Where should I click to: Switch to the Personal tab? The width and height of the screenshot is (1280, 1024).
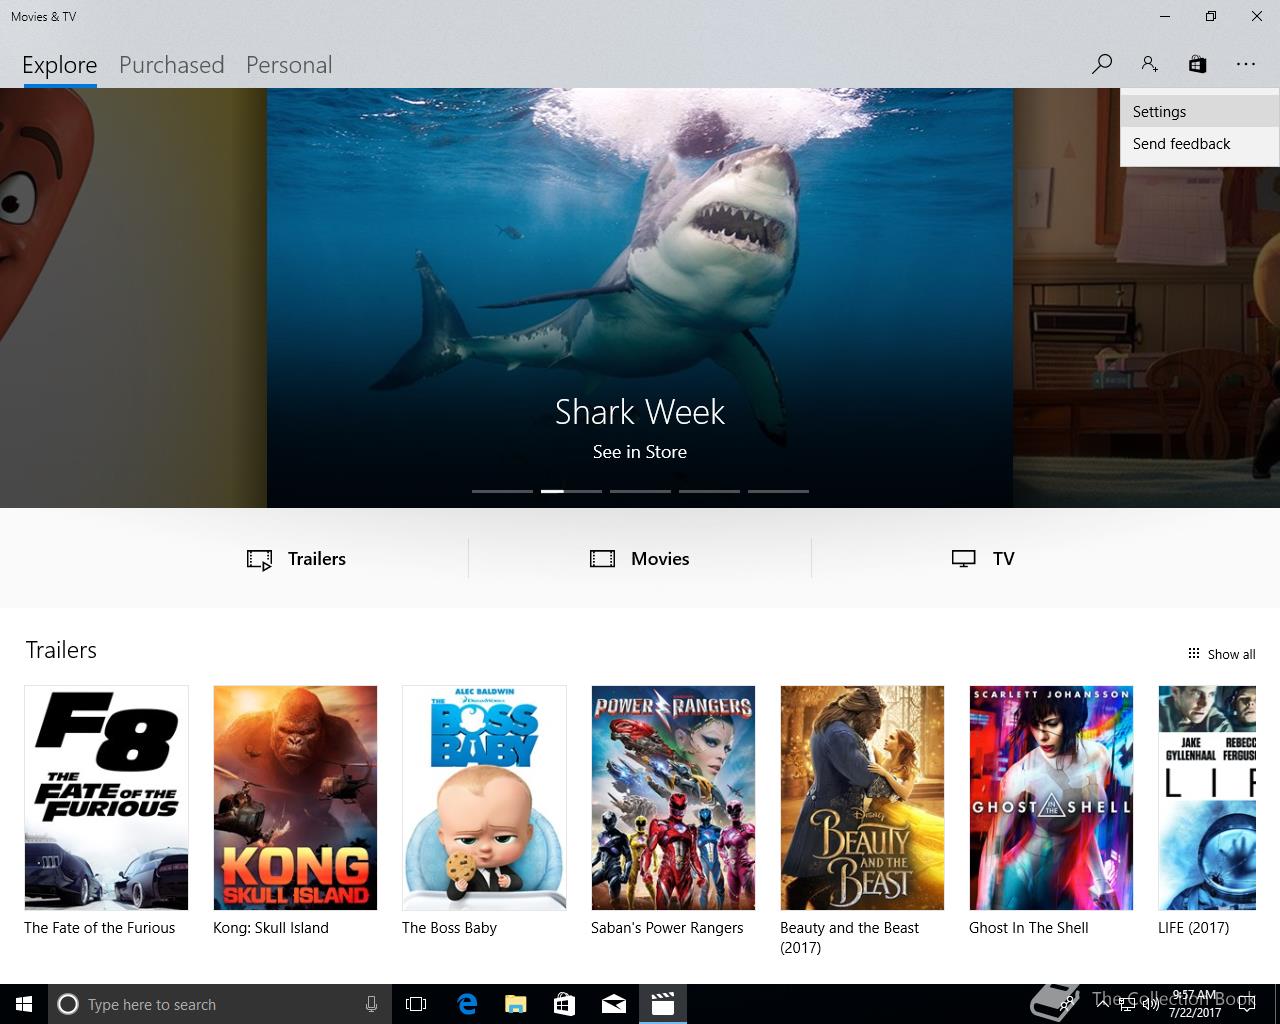(x=289, y=65)
